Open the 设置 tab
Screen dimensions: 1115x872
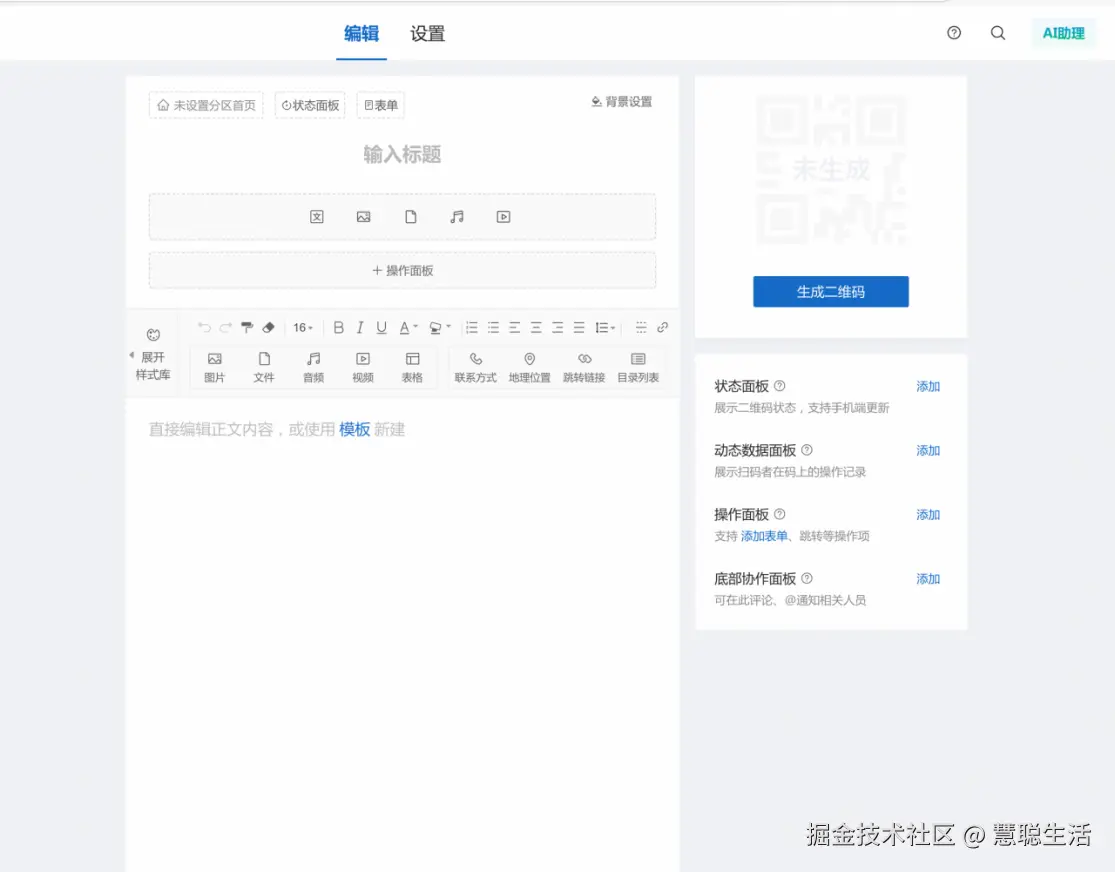coord(427,33)
